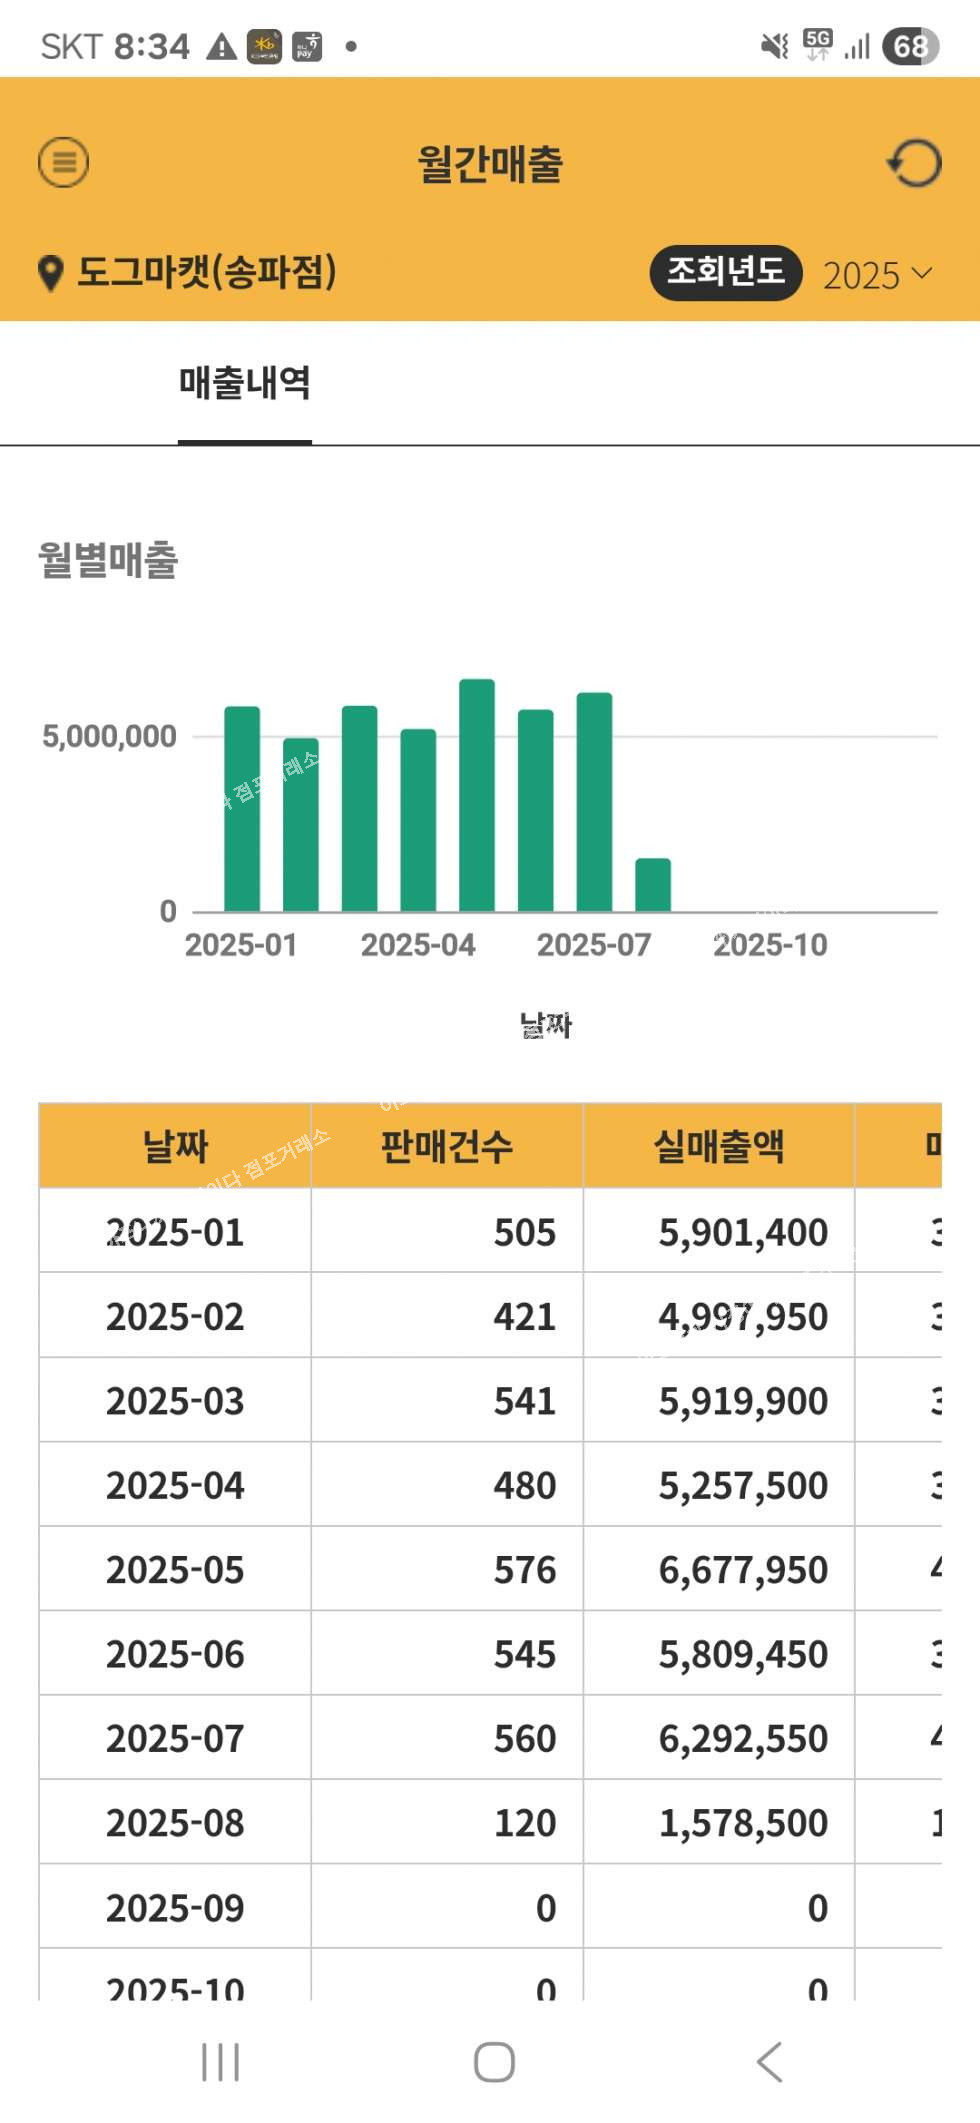Image resolution: width=980 pixels, height=2123 pixels.
Task: Tap the 판매건수 column header
Action: (447, 1146)
